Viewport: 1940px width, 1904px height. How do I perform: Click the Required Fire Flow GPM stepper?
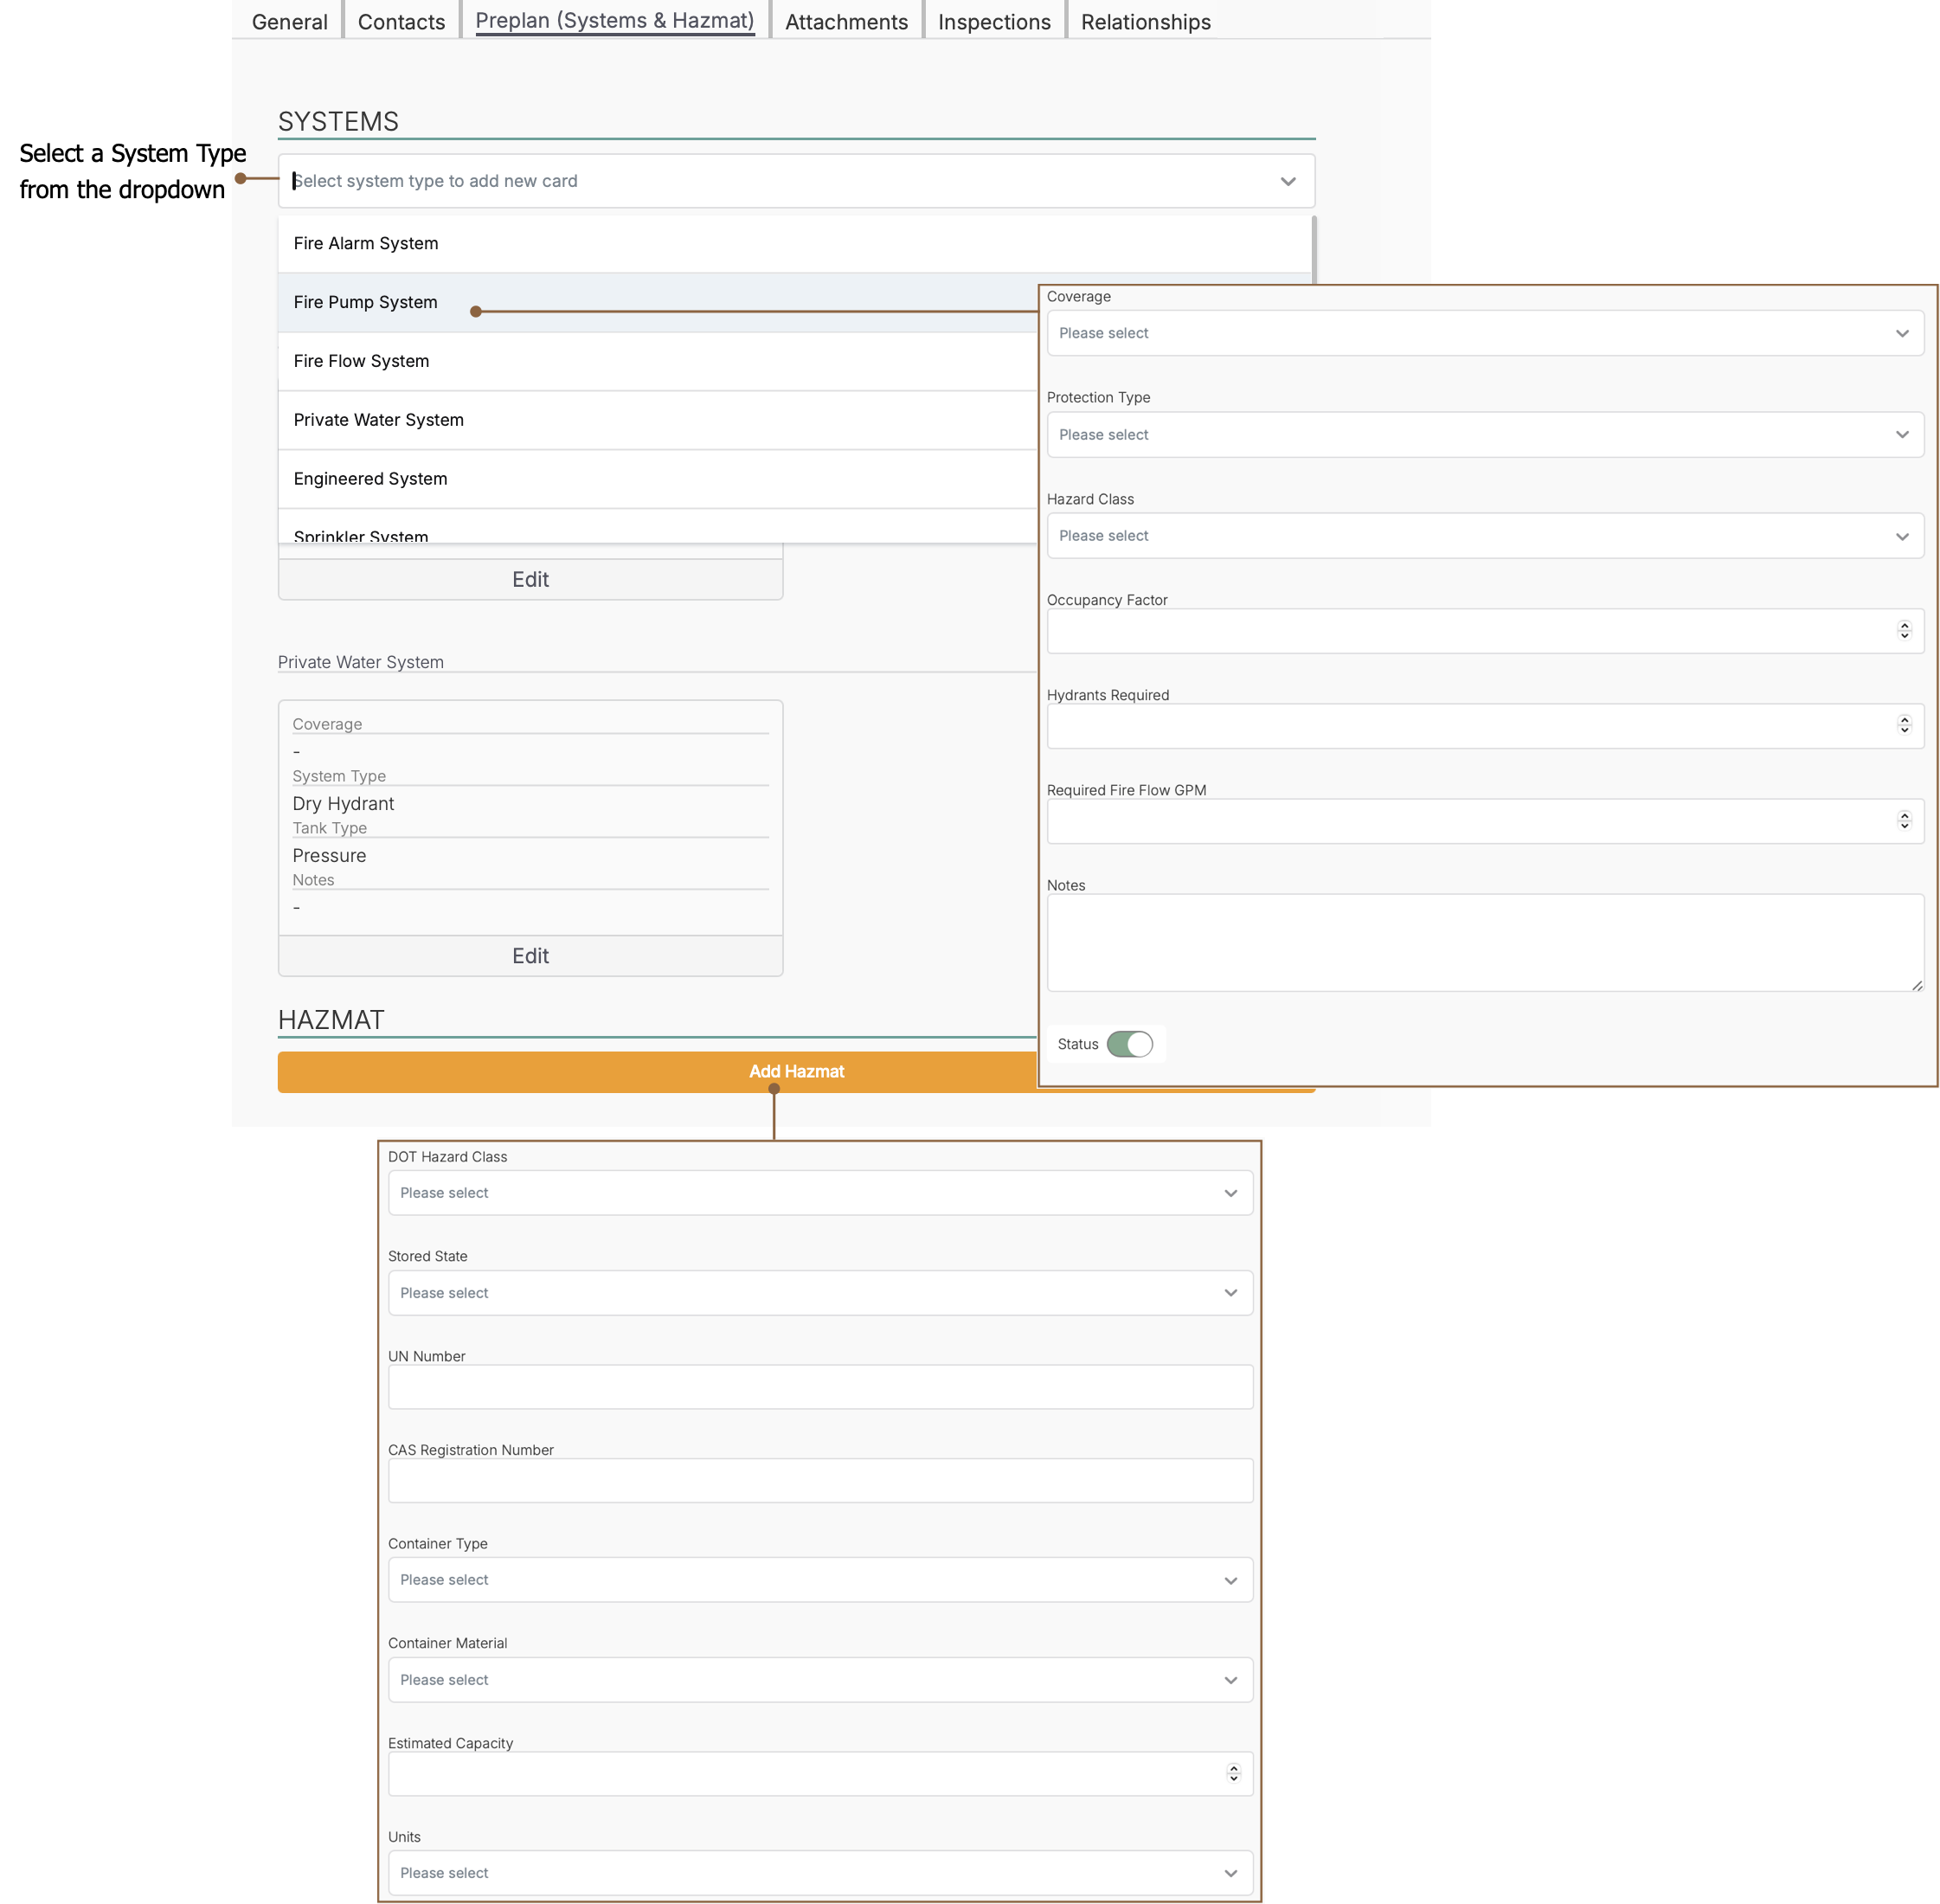click(x=1904, y=820)
